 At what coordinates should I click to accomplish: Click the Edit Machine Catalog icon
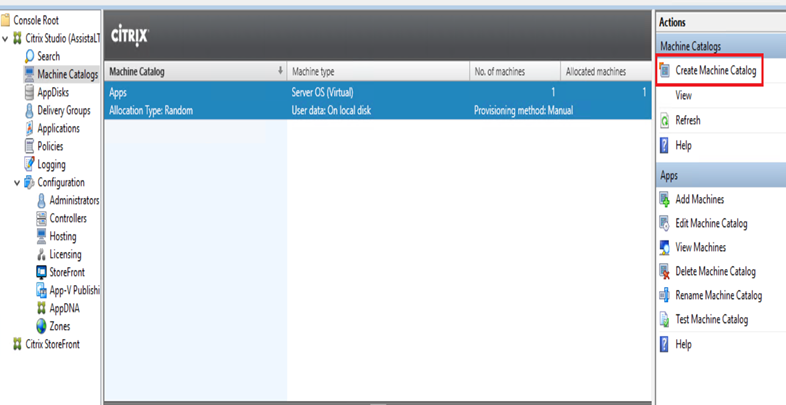665,224
